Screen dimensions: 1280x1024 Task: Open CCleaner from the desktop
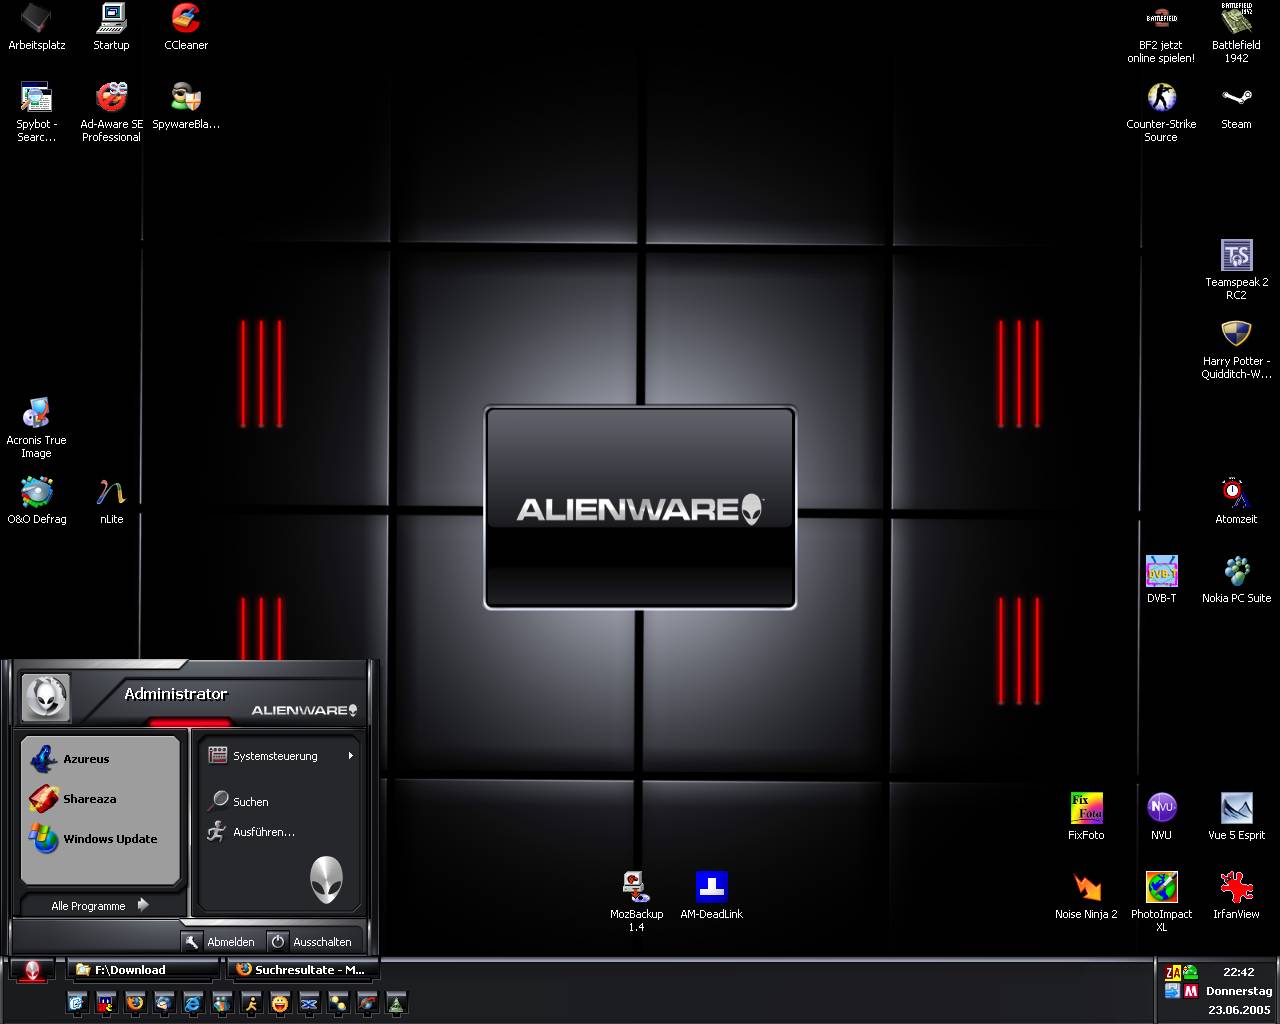click(x=186, y=27)
